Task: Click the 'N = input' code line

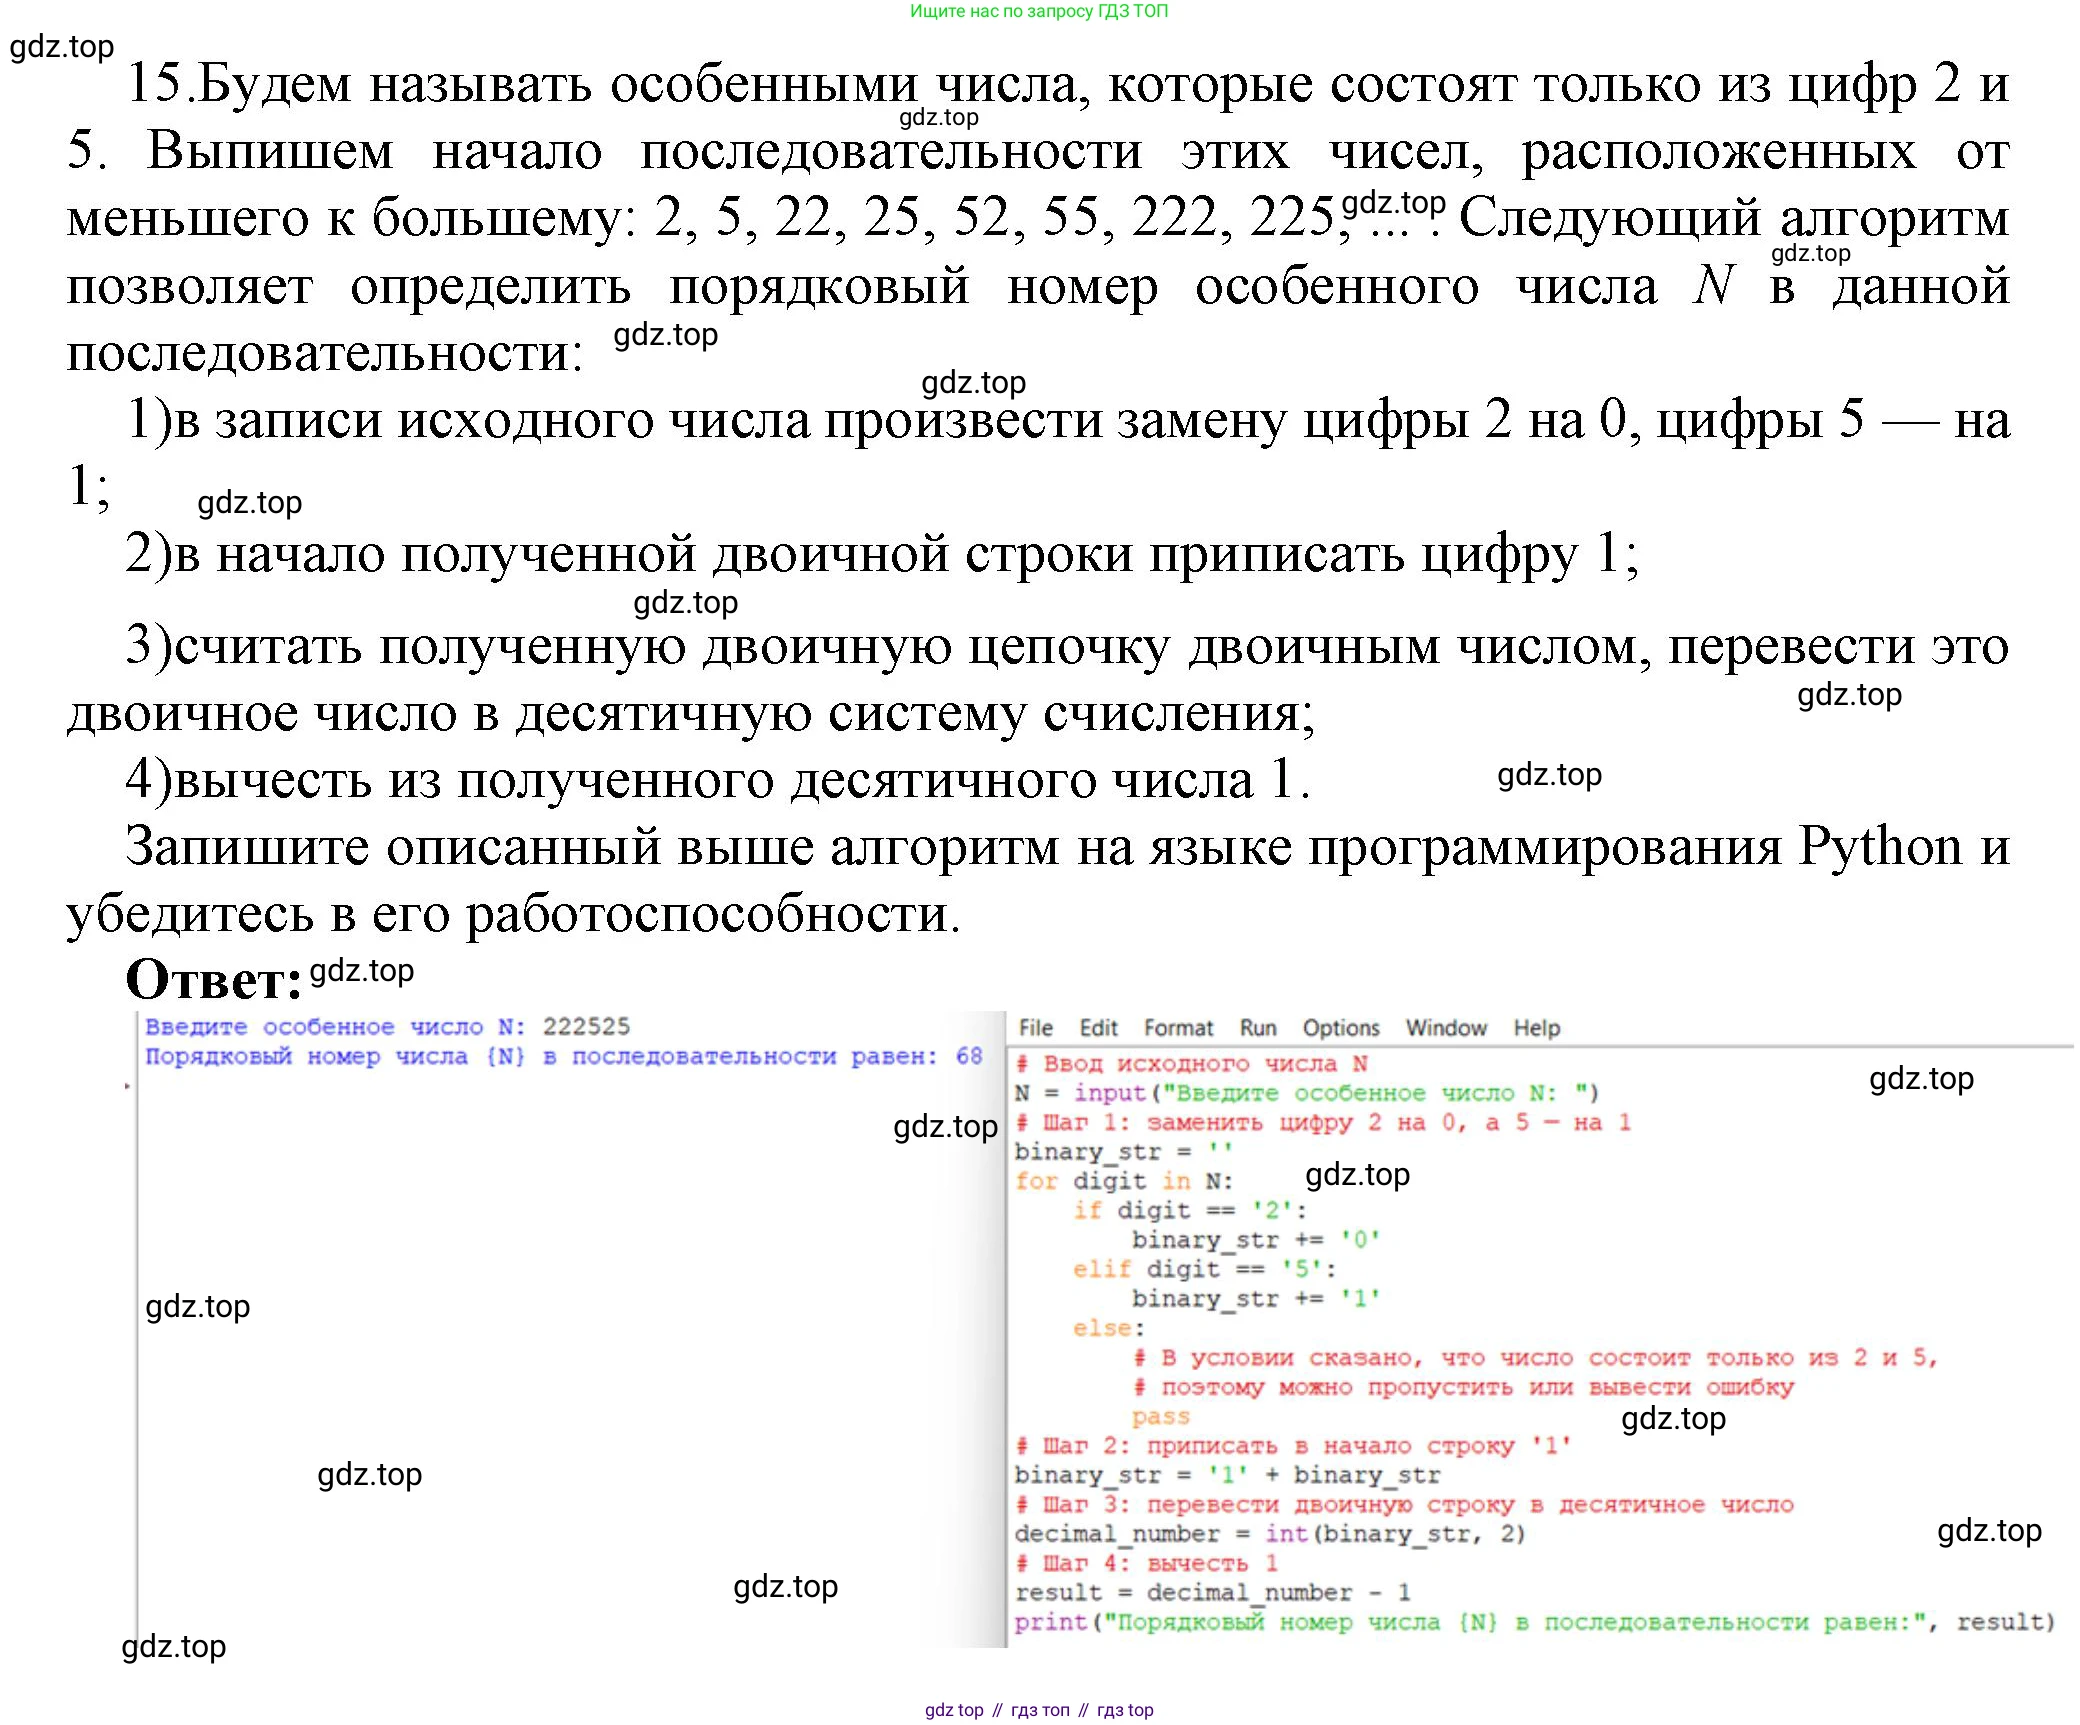Action: tap(1307, 1093)
